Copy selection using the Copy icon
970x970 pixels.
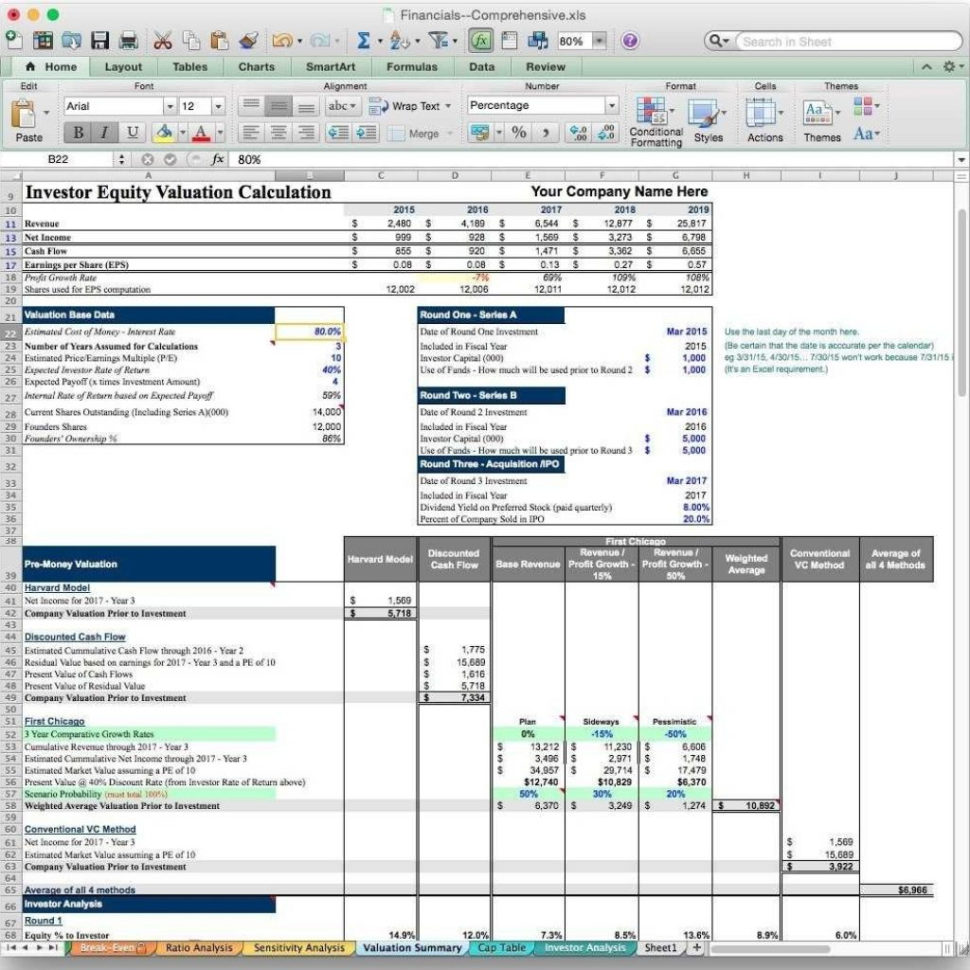click(191, 41)
